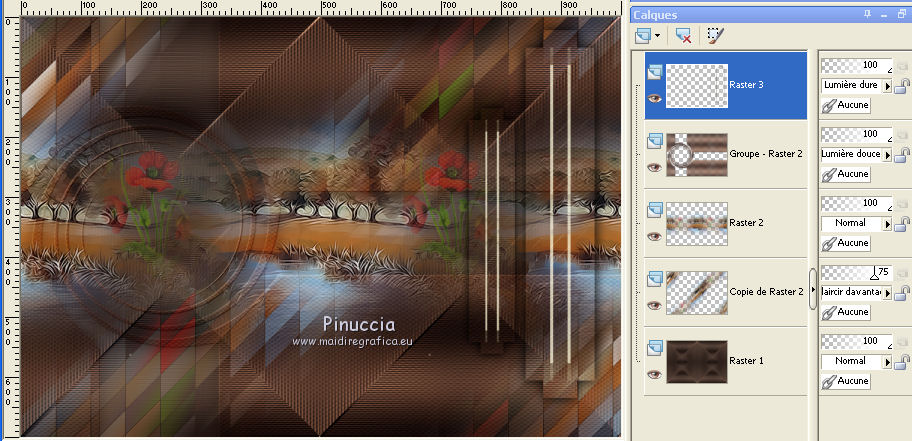Click the layer palette pane splitter arrow

click(x=813, y=289)
